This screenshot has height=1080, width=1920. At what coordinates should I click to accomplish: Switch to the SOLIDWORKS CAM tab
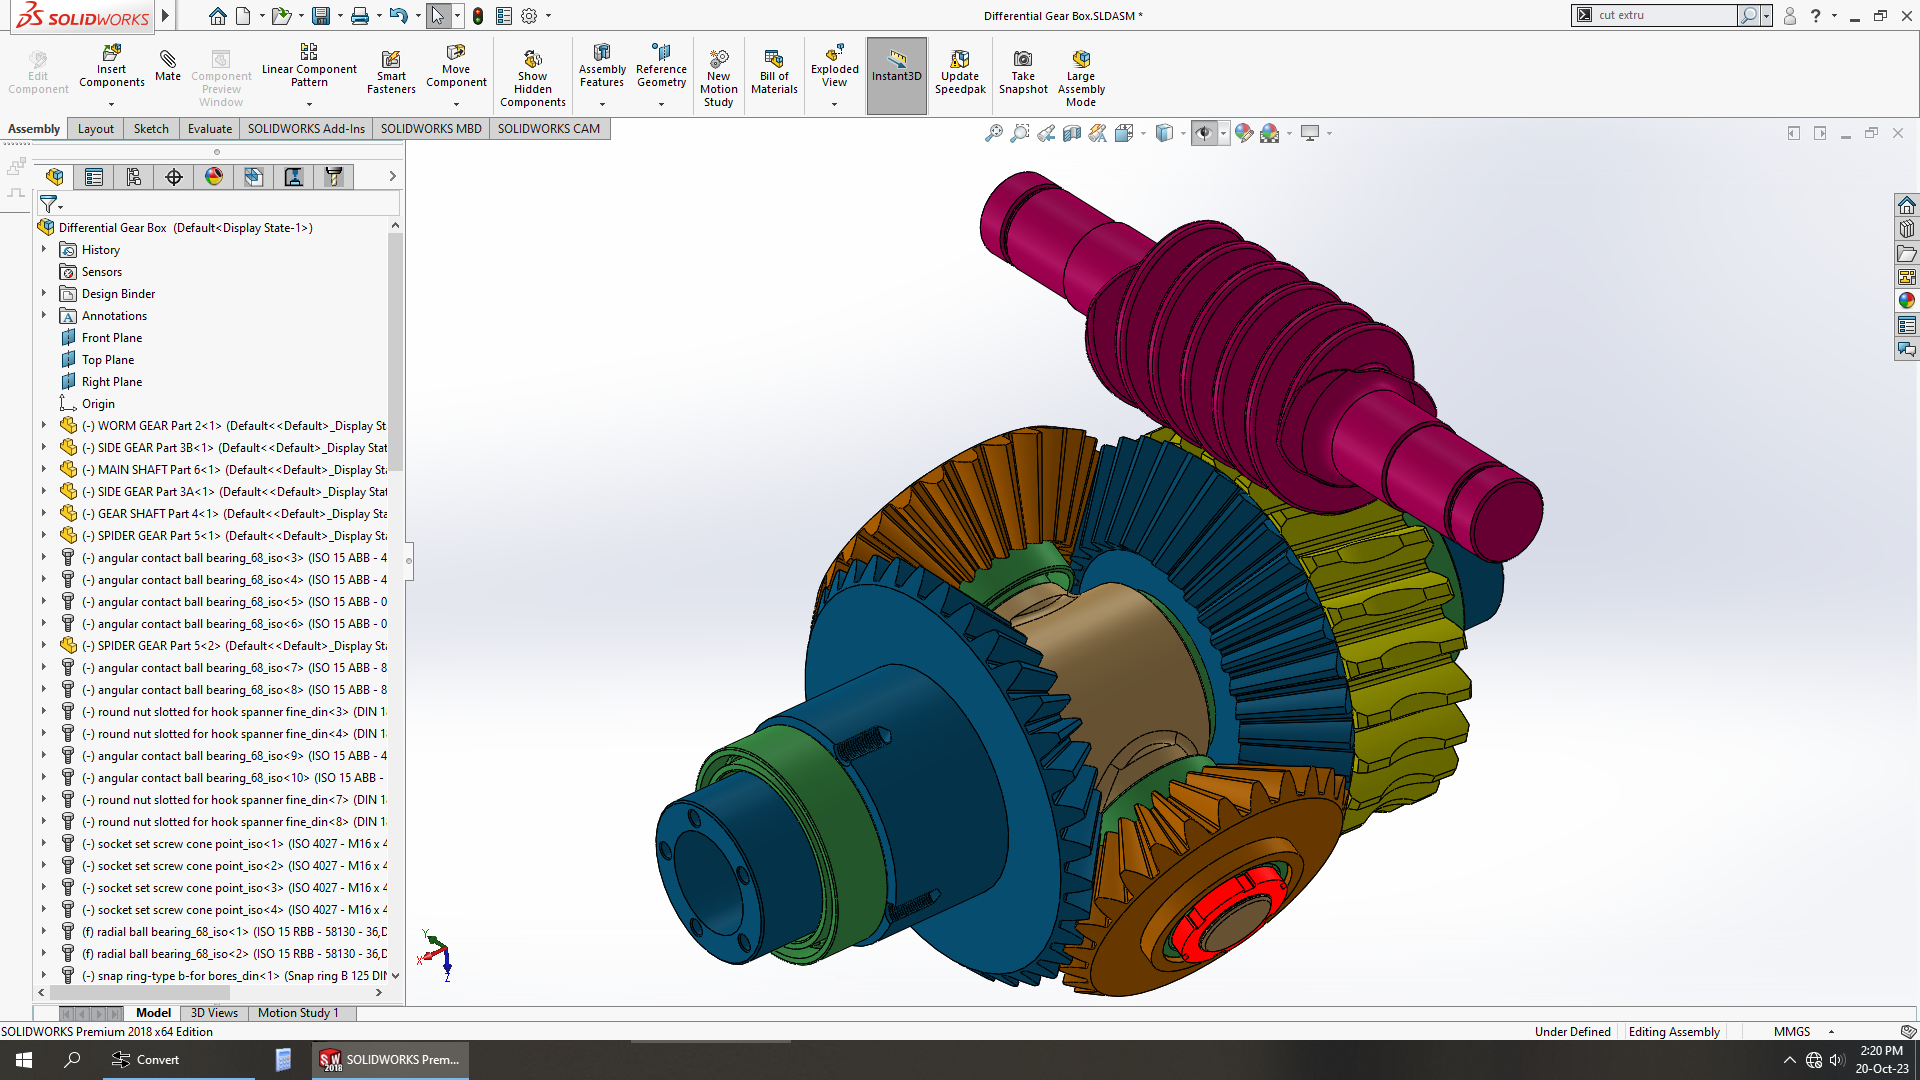(549, 129)
